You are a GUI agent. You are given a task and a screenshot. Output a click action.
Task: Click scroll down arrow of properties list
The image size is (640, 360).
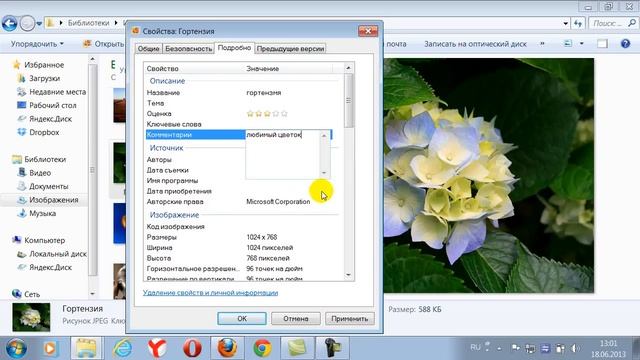tap(348, 275)
